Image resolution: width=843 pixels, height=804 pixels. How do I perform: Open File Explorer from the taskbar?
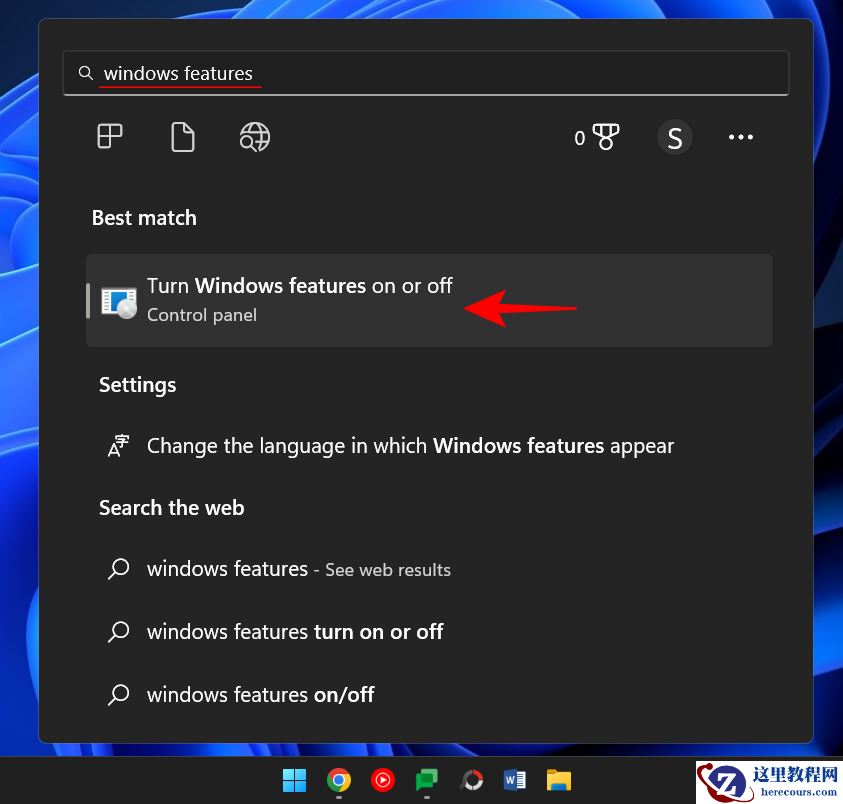coord(558,780)
